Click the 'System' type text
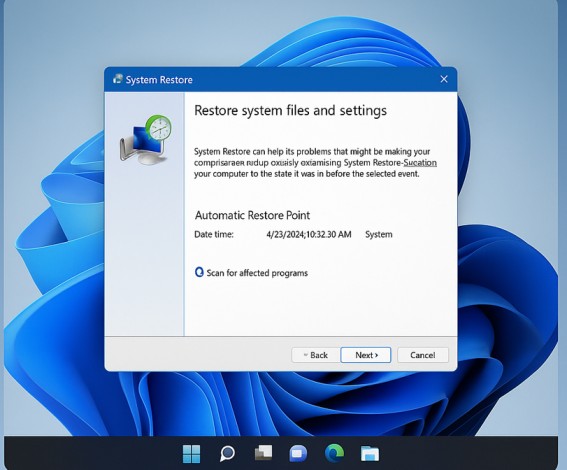This screenshot has width=567, height=470. [379, 234]
